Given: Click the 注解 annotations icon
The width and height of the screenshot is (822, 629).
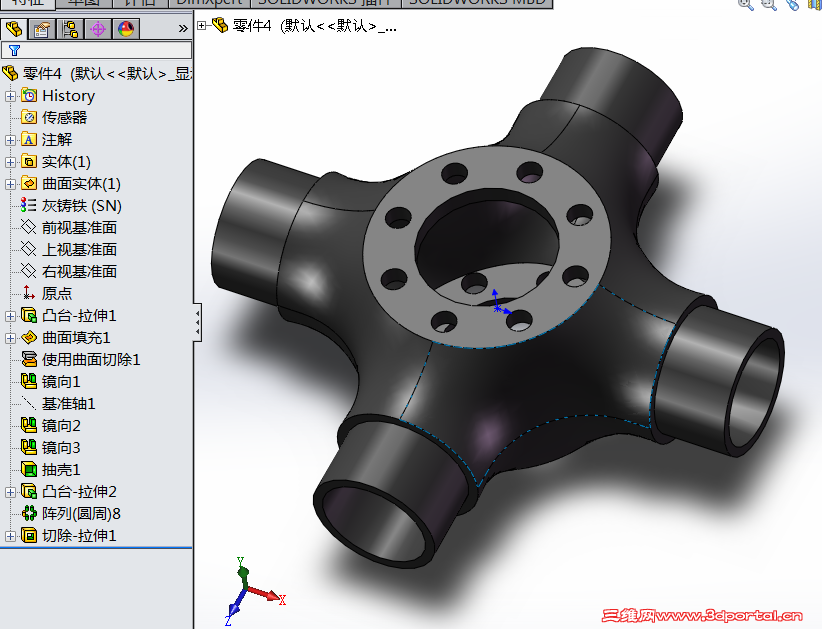Looking at the screenshot, I should coord(29,139).
